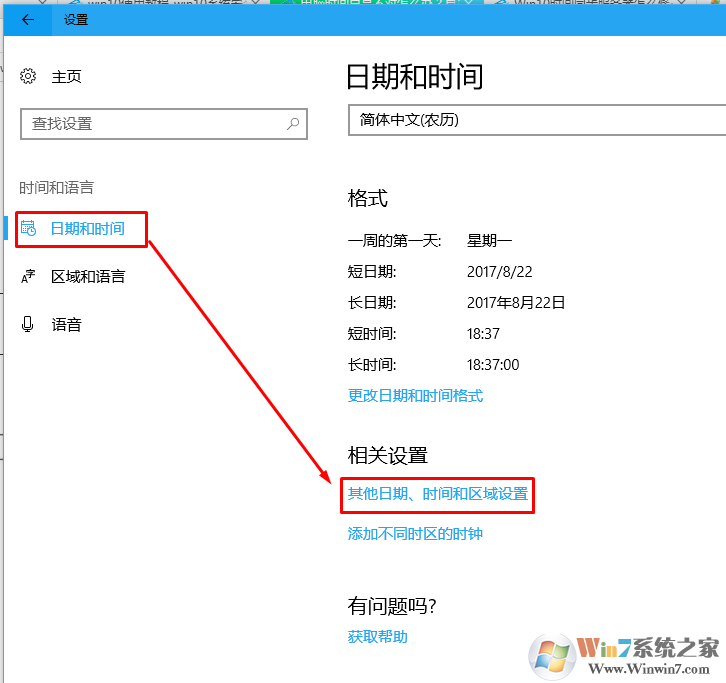Click the calendar-clock icon beside 日期和时间
The width and height of the screenshot is (726, 683).
pyautogui.click(x=29, y=228)
